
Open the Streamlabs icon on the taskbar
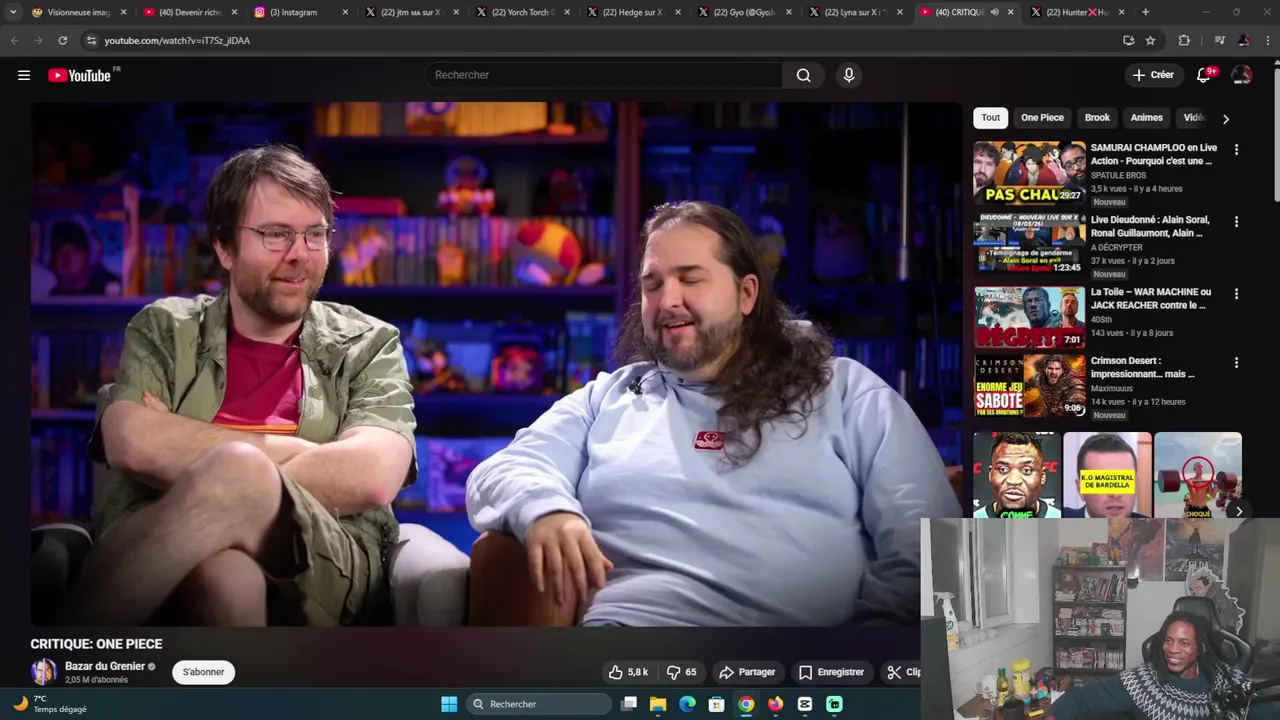834,704
